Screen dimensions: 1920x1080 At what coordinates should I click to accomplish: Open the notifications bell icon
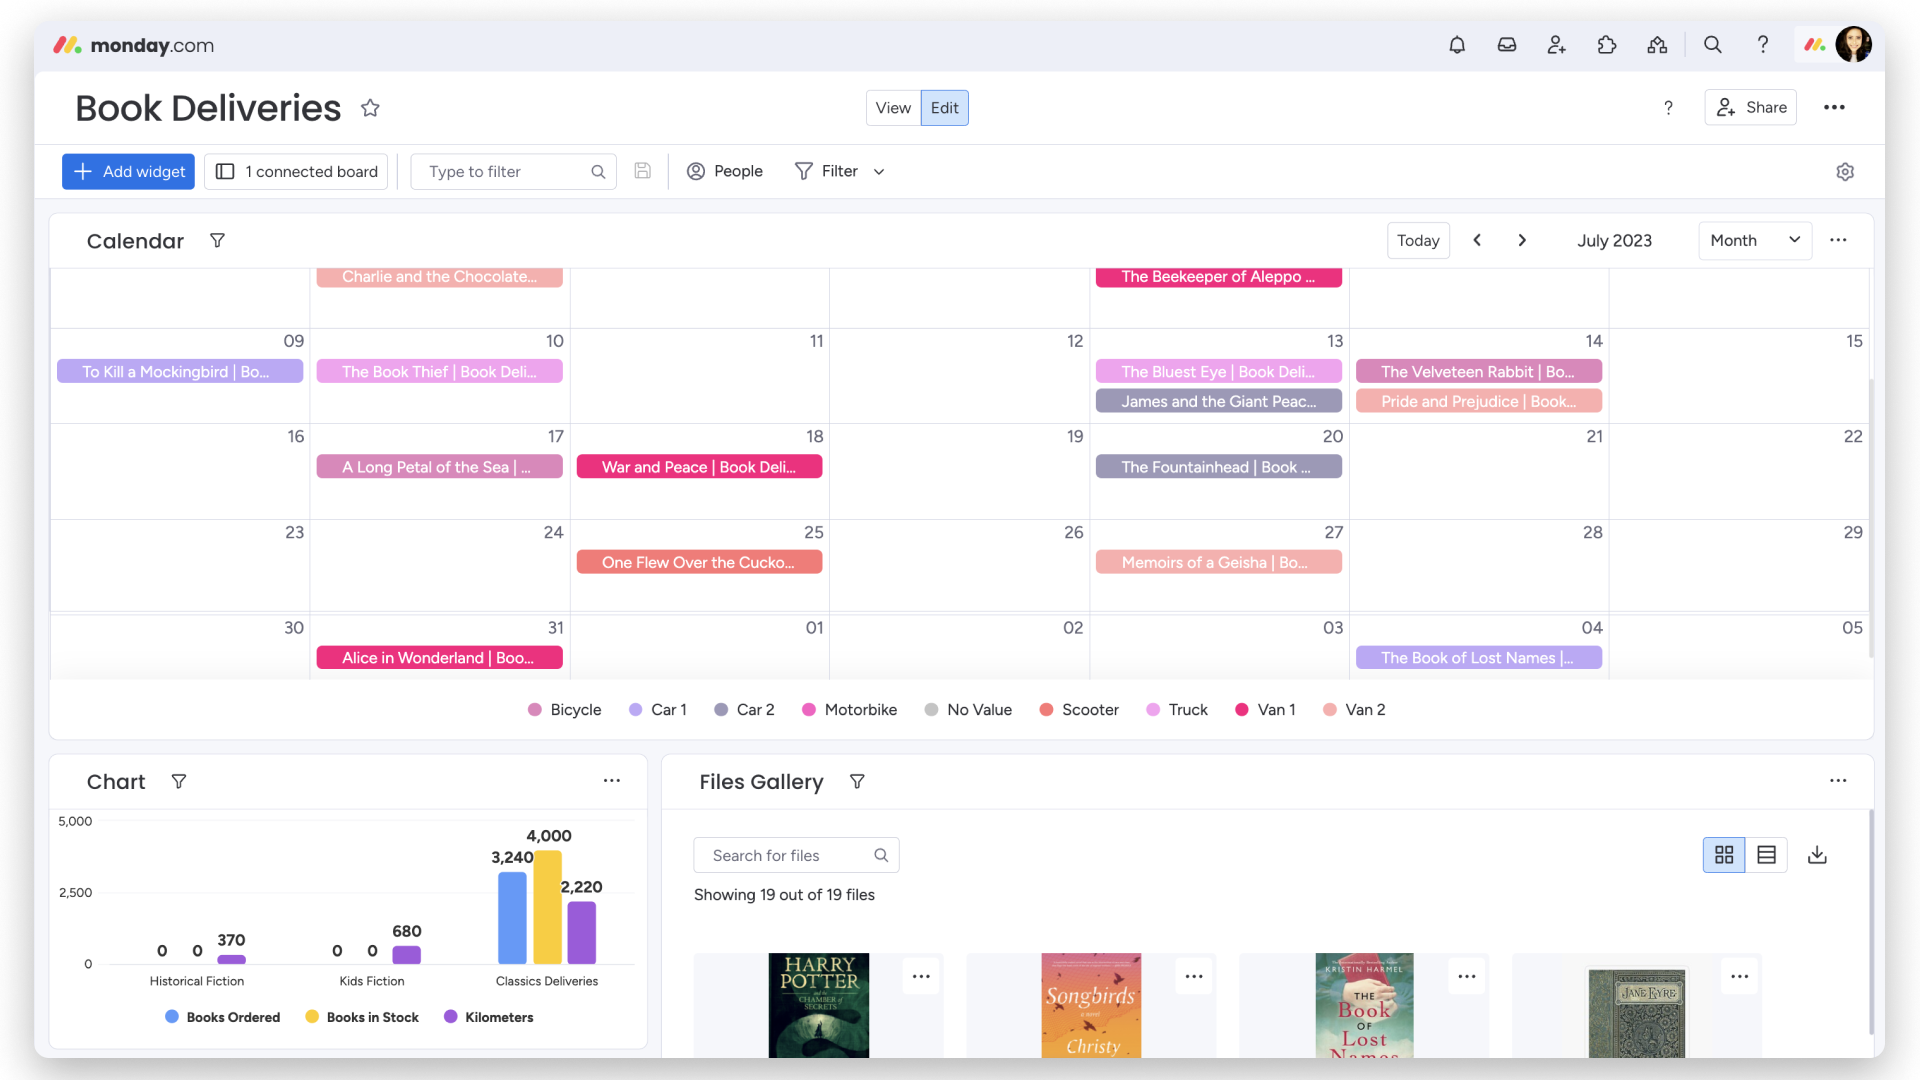(x=1457, y=45)
